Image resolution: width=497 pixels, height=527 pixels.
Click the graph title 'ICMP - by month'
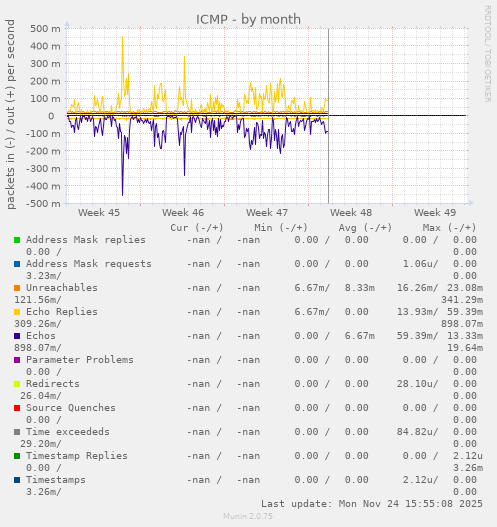248,19
